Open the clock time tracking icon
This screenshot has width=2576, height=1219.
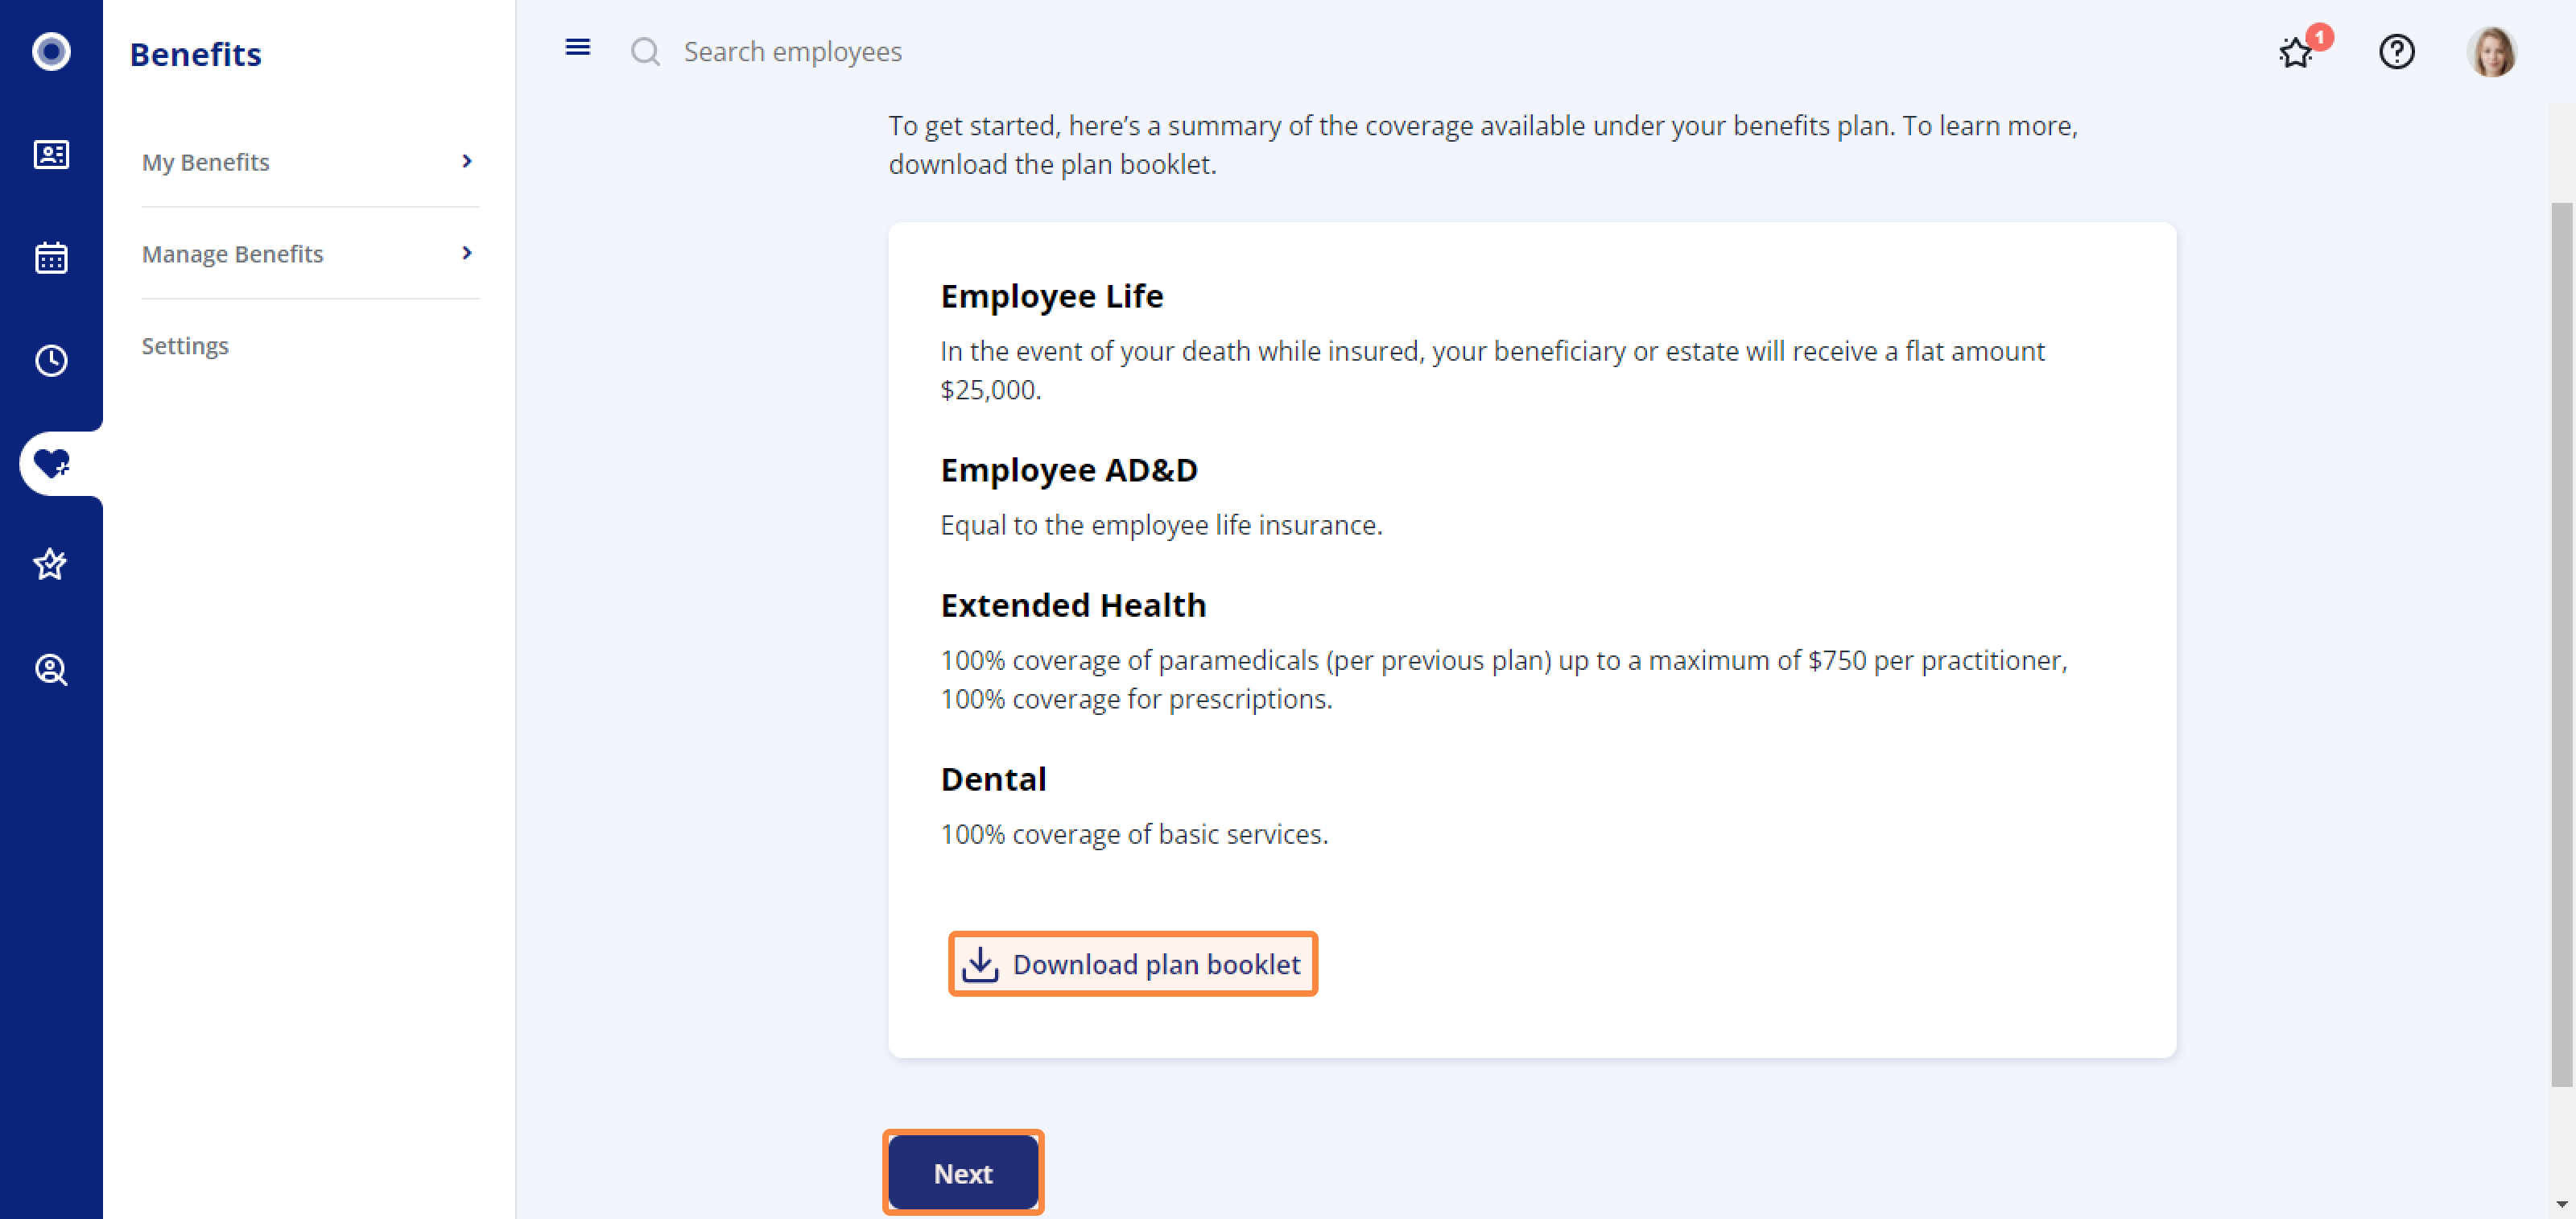click(x=51, y=360)
